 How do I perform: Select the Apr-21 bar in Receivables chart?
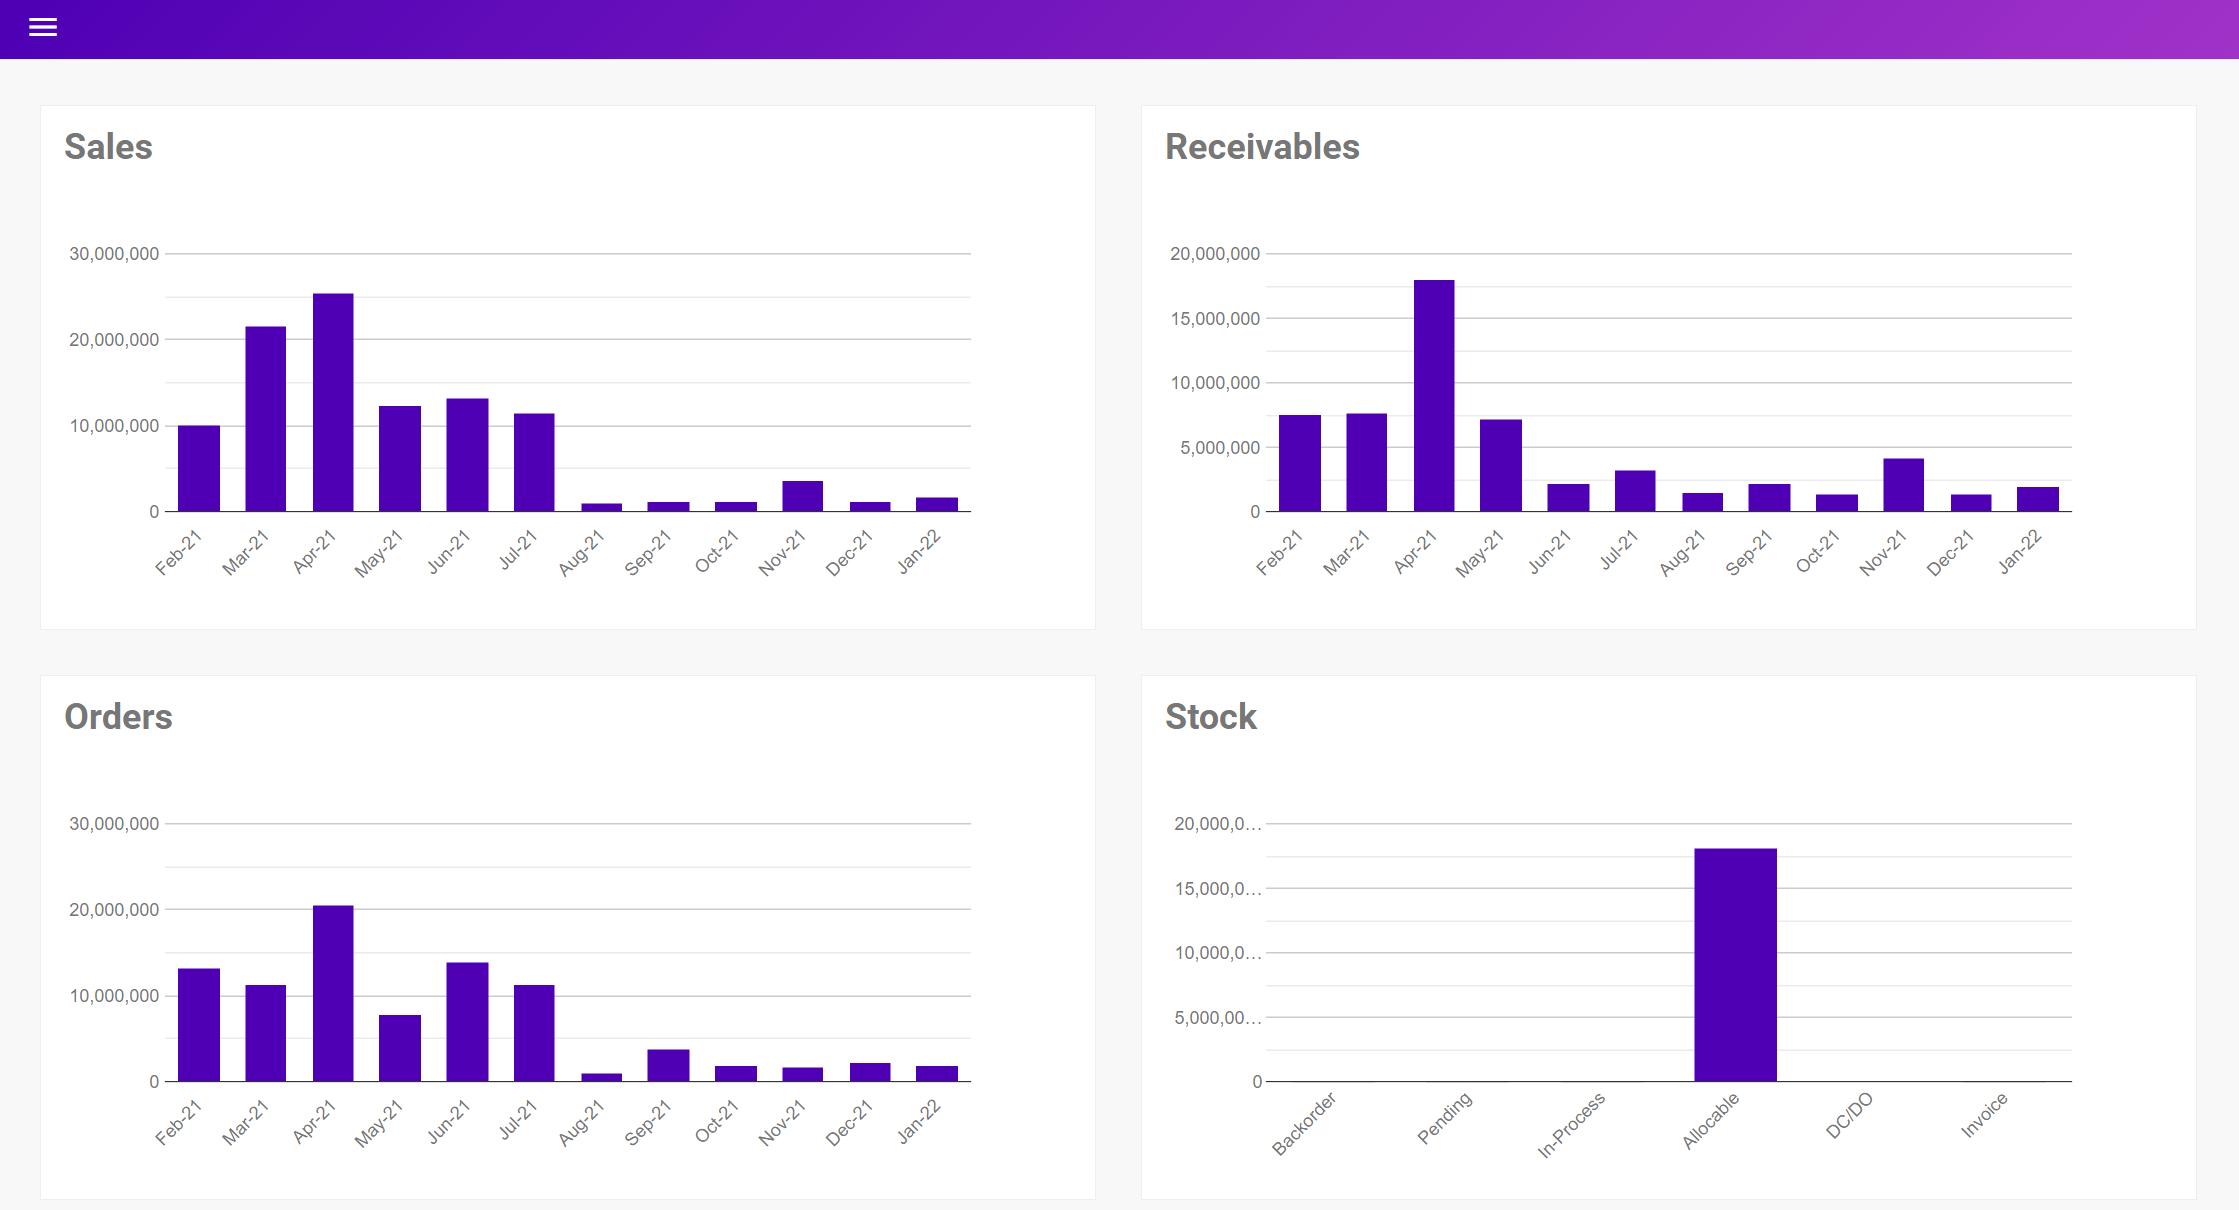[x=1434, y=396]
